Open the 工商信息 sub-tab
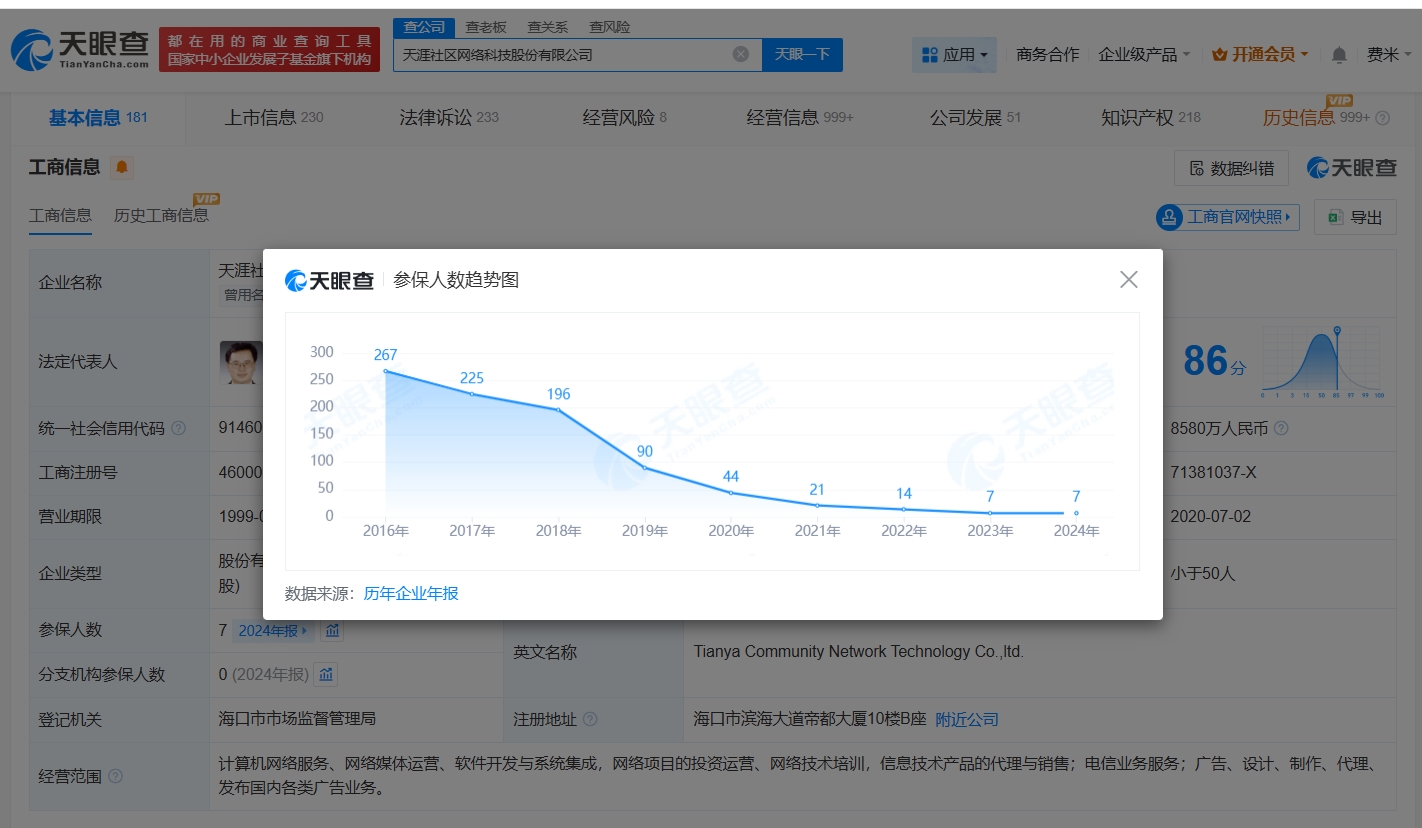This screenshot has width=1422, height=828. tap(60, 215)
